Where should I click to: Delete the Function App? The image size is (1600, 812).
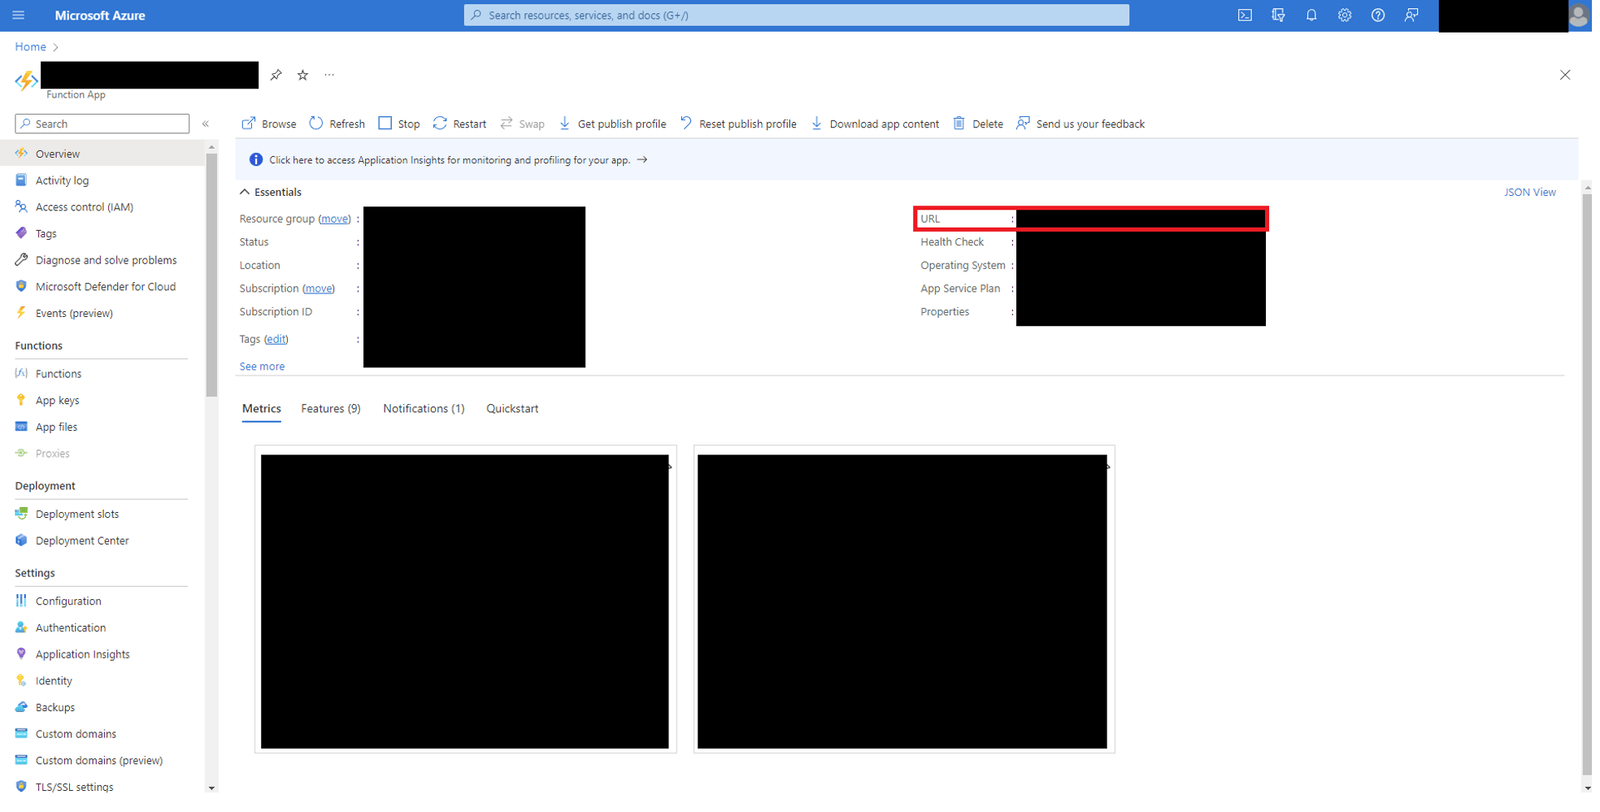[978, 124]
